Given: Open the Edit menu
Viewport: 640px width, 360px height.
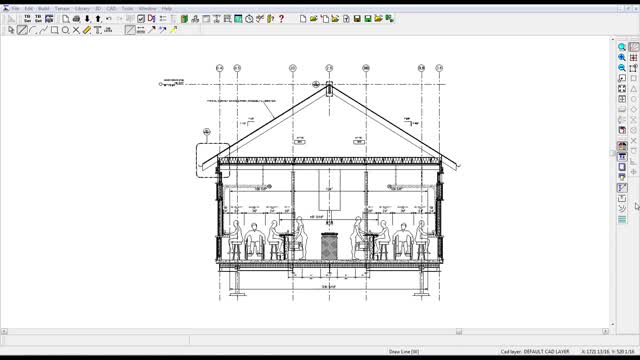Looking at the screenshot, I should pyautogui.click(x=29, y=9).
